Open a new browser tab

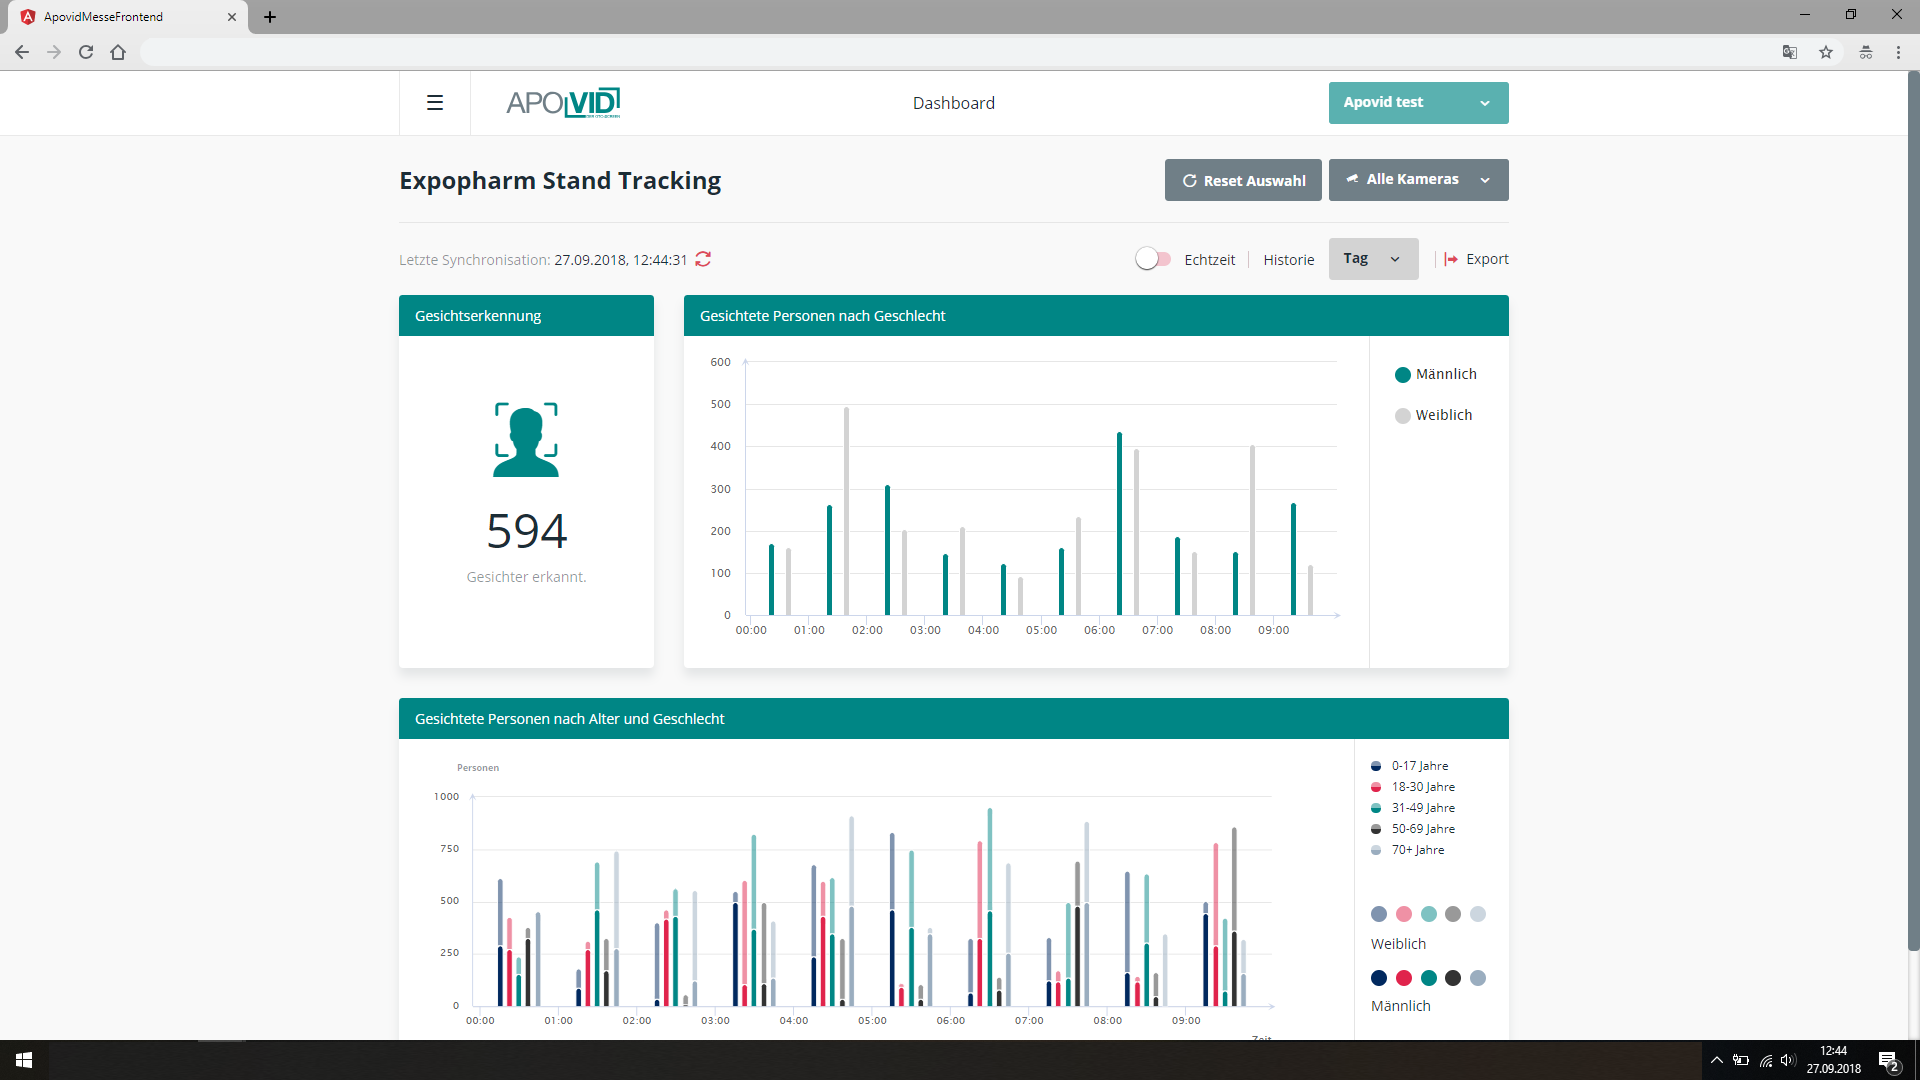(x=270, y=17)
